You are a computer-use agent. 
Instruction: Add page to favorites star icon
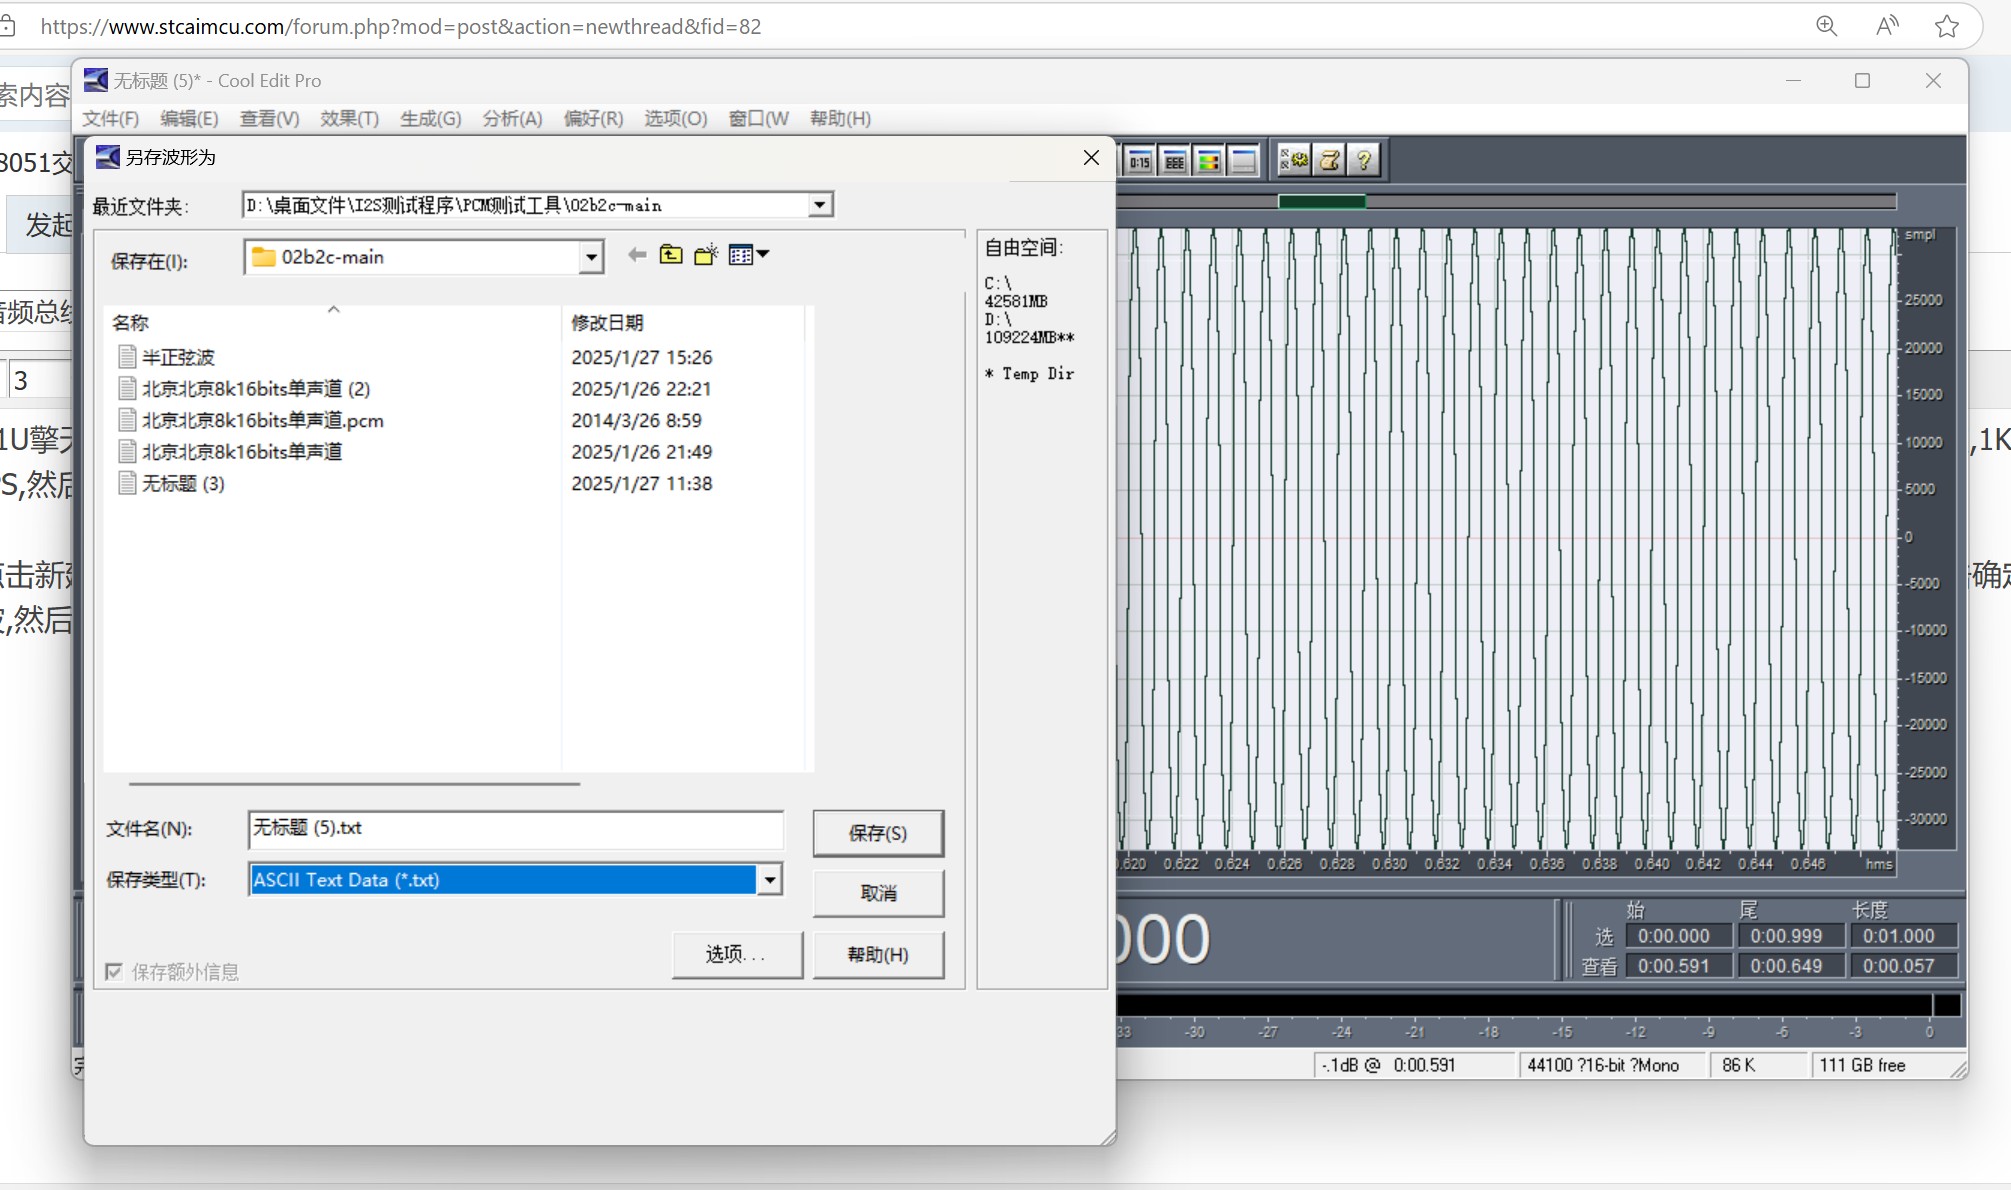click(x=1946, y=26)
